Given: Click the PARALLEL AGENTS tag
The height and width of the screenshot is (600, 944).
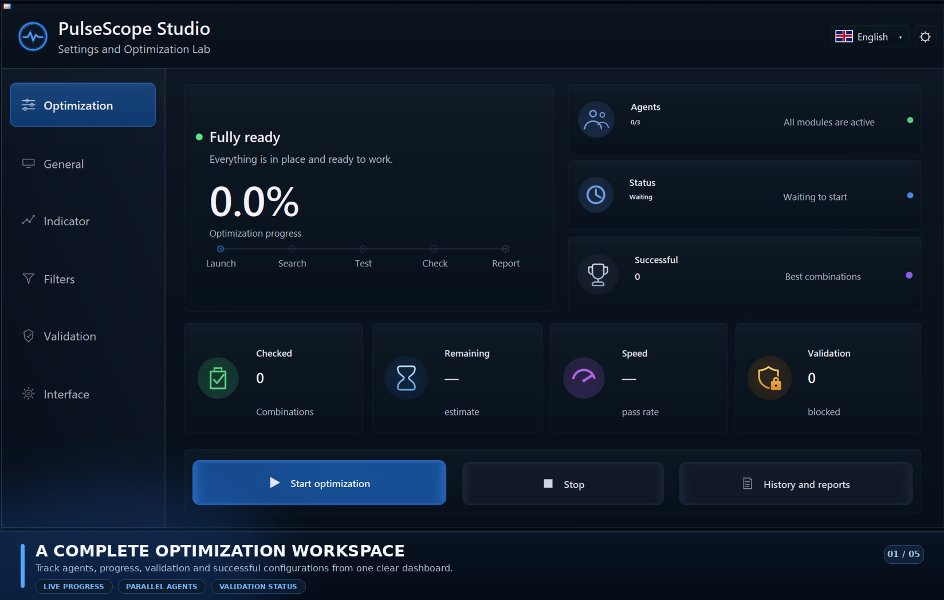Looking at the screenshot, I should pos(161,586).
